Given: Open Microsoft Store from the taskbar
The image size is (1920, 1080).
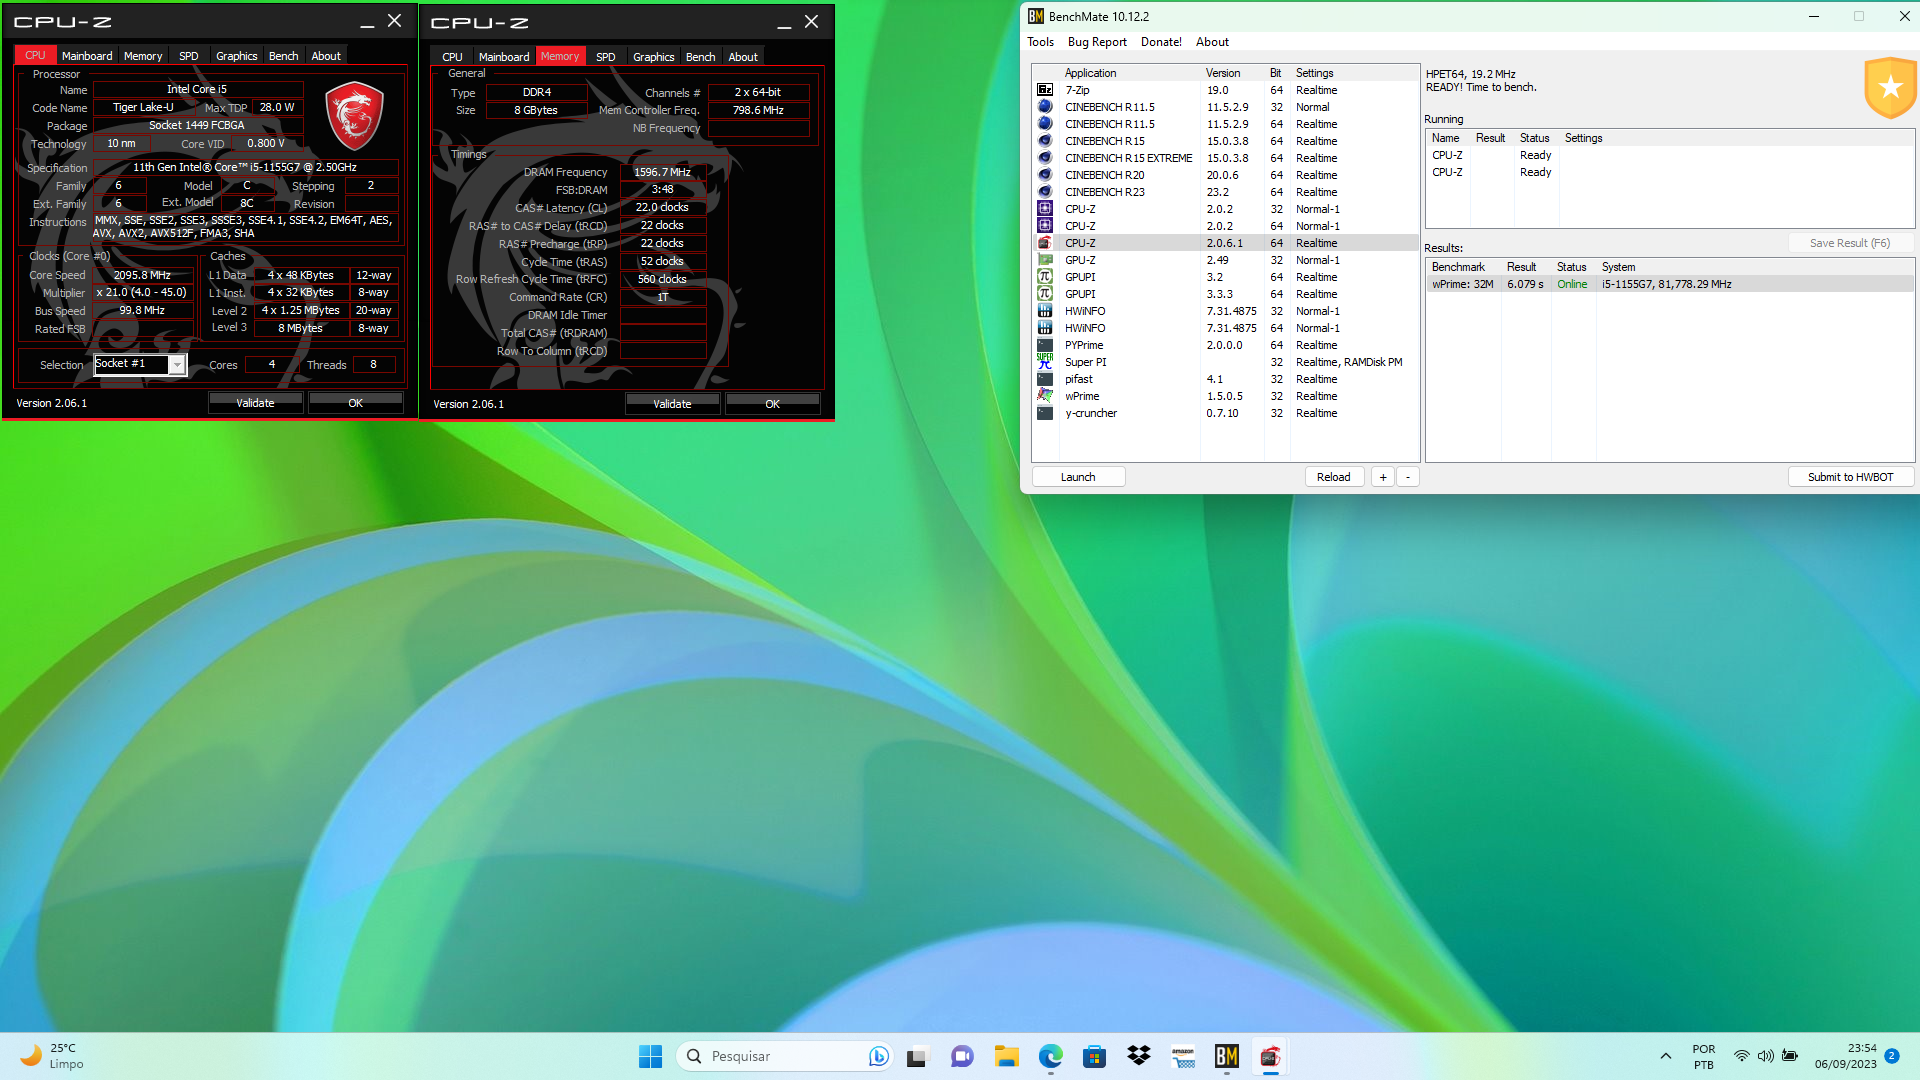Looking at the screenshot, I should (1094, 1056).
